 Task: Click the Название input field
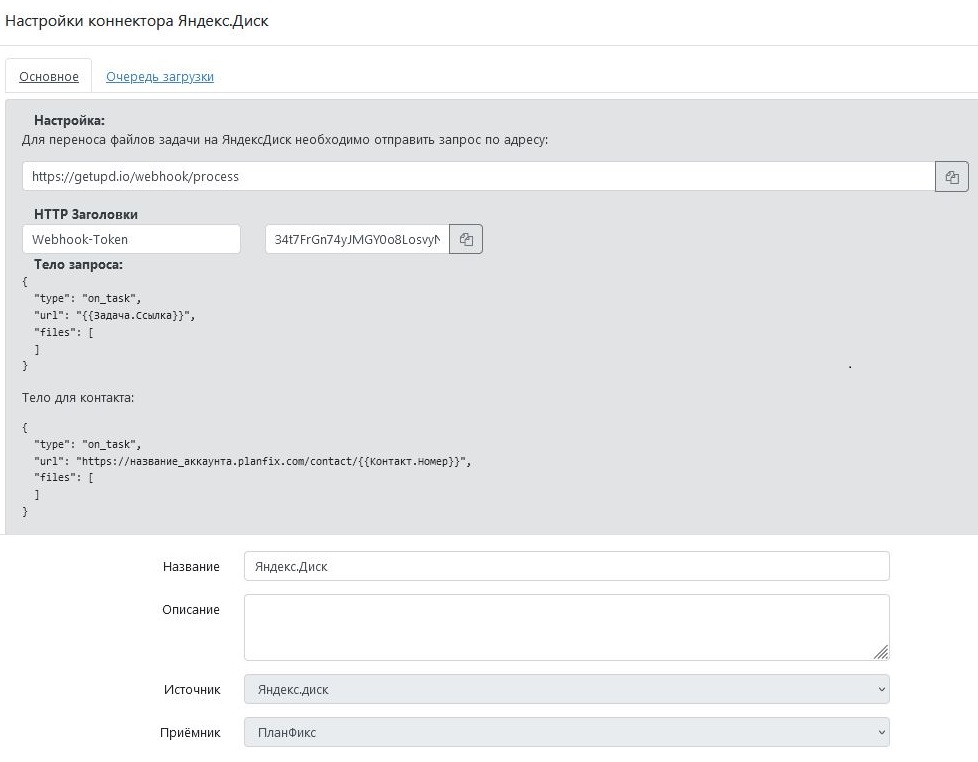[566, 566]
